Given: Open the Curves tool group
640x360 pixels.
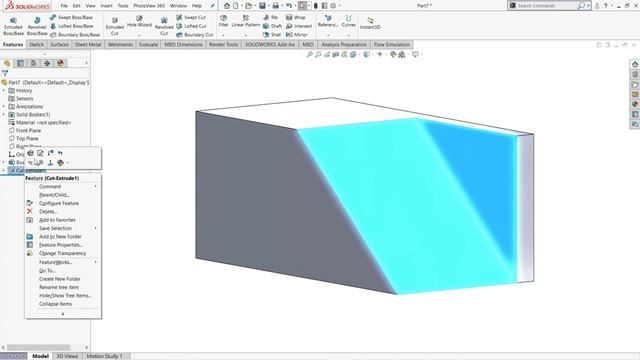Looking at the screenshot, I should click(349, 21).
